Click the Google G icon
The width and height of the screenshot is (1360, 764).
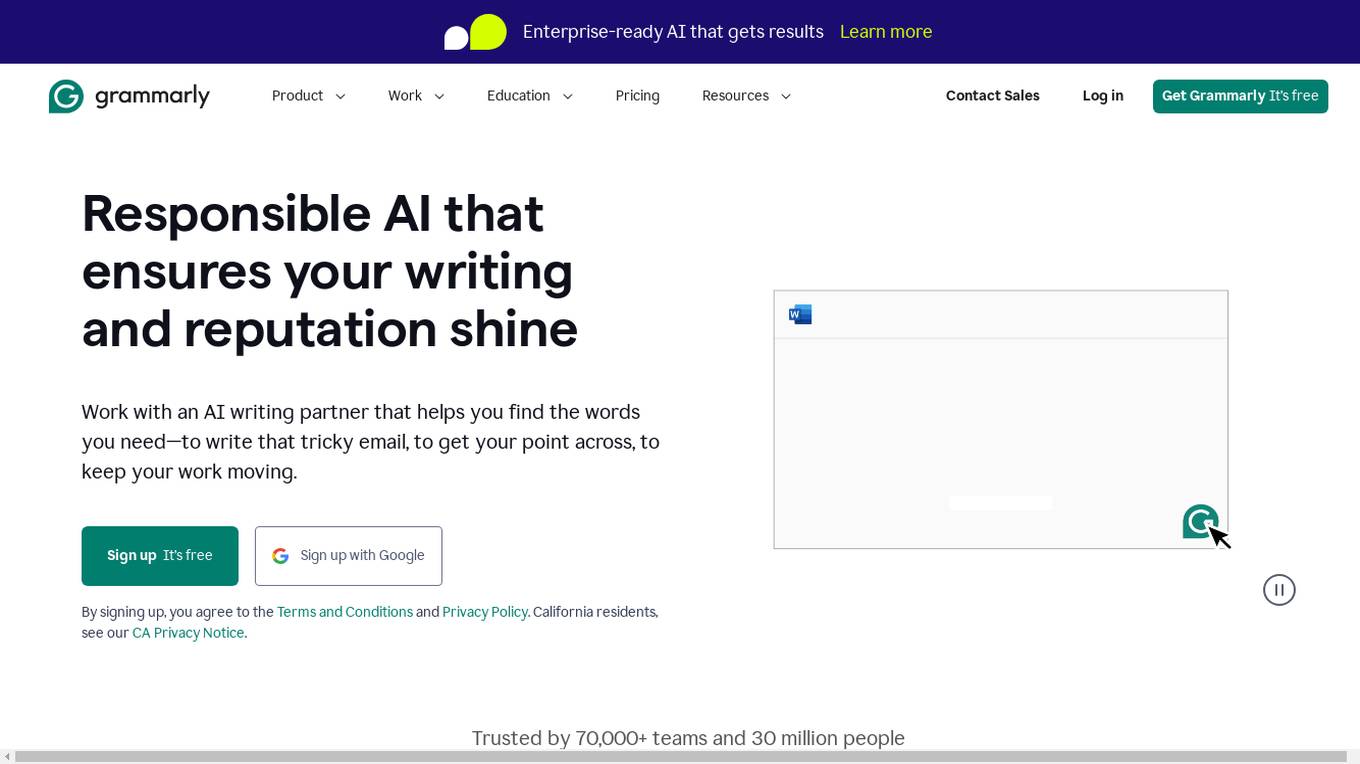click(280, 556)
